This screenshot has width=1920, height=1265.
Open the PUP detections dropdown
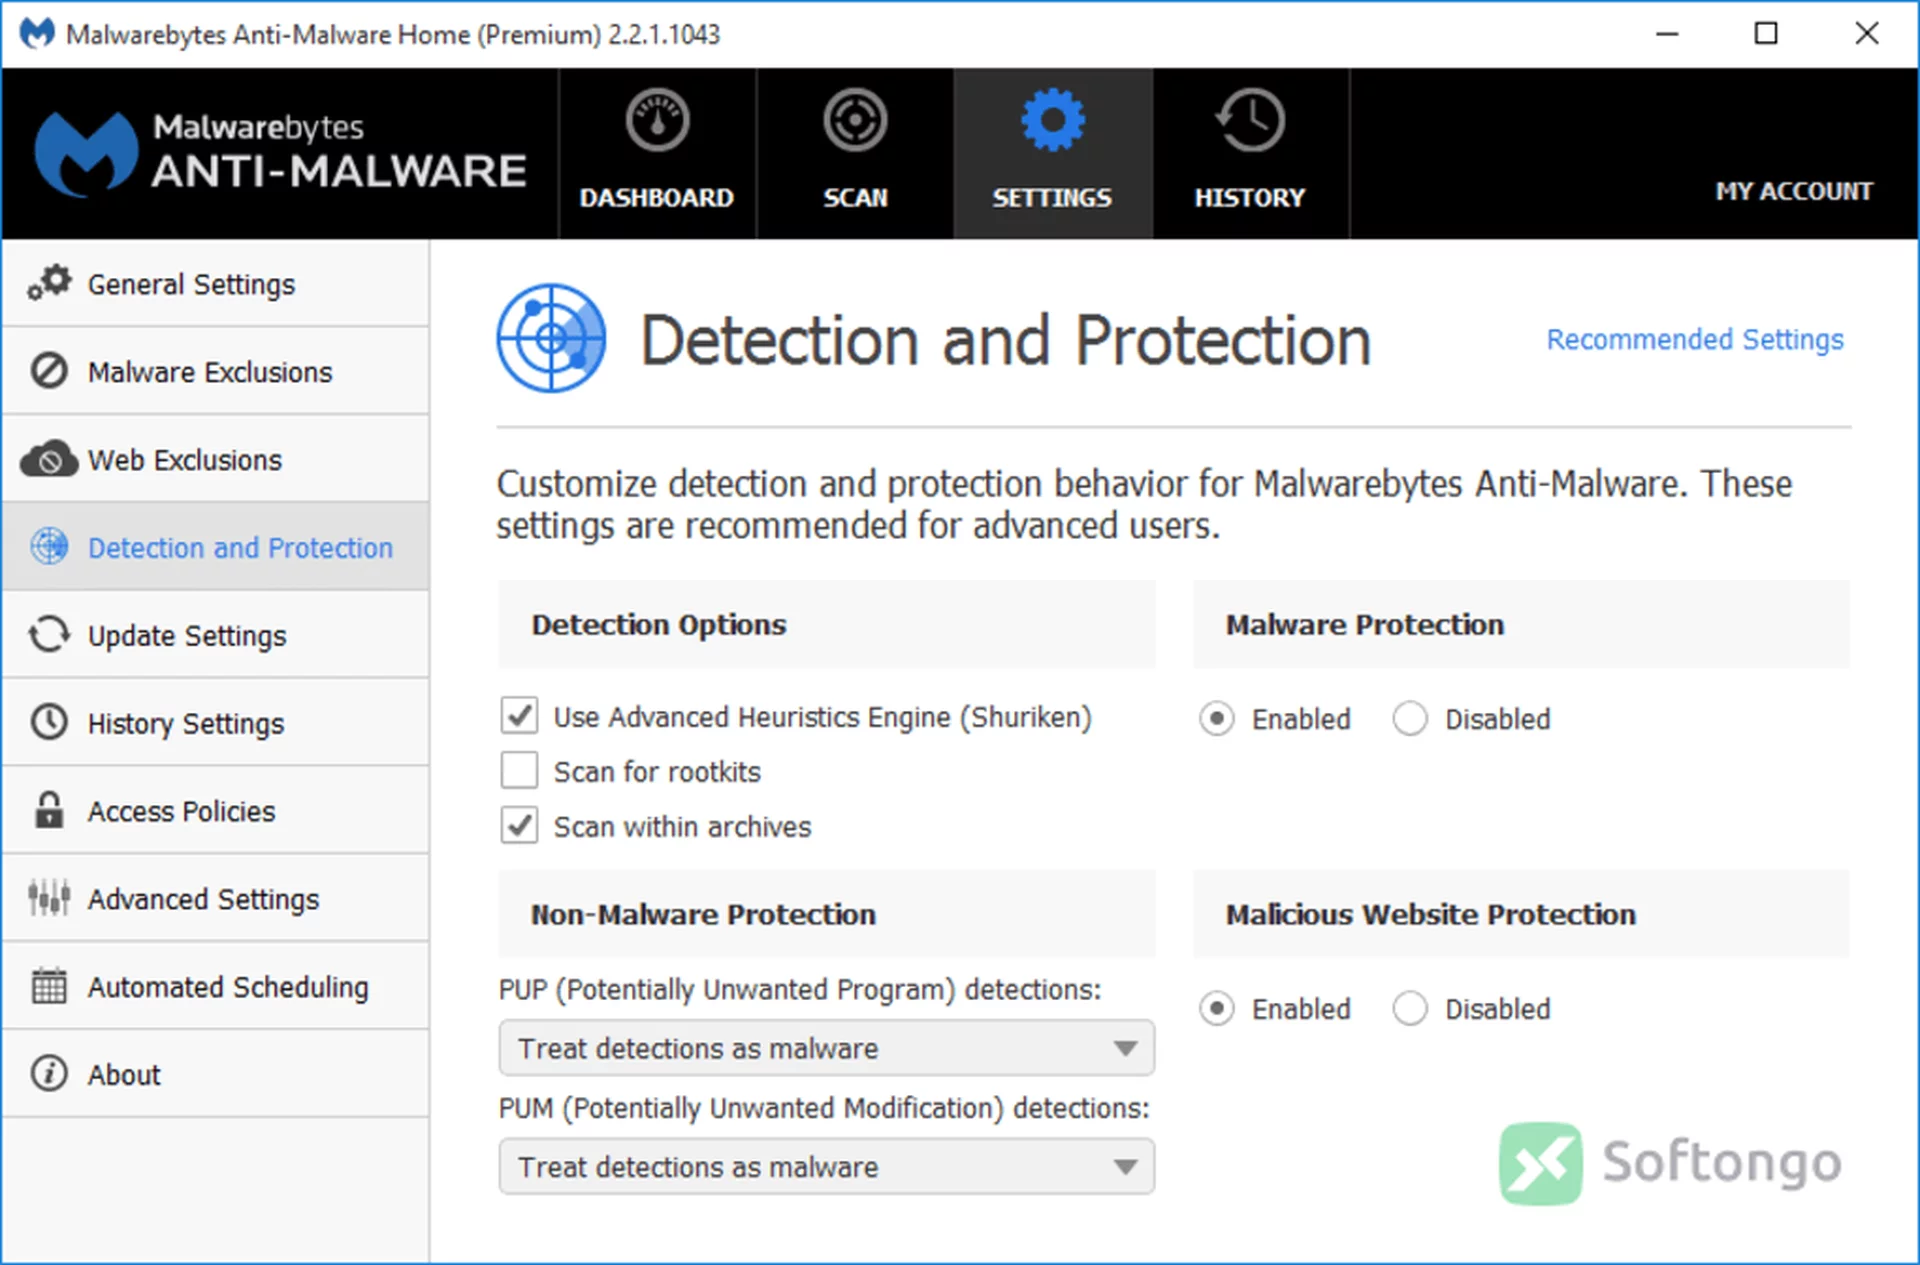[x=826, y=1048]
